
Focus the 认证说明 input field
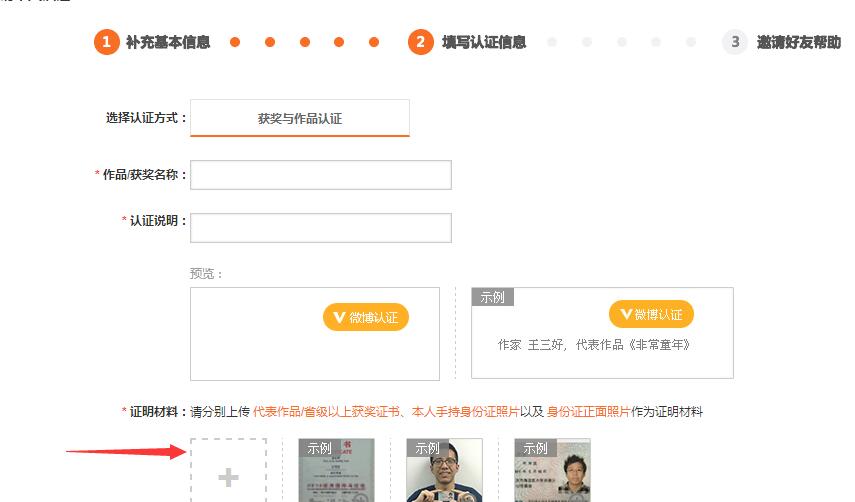coord(321,228)
